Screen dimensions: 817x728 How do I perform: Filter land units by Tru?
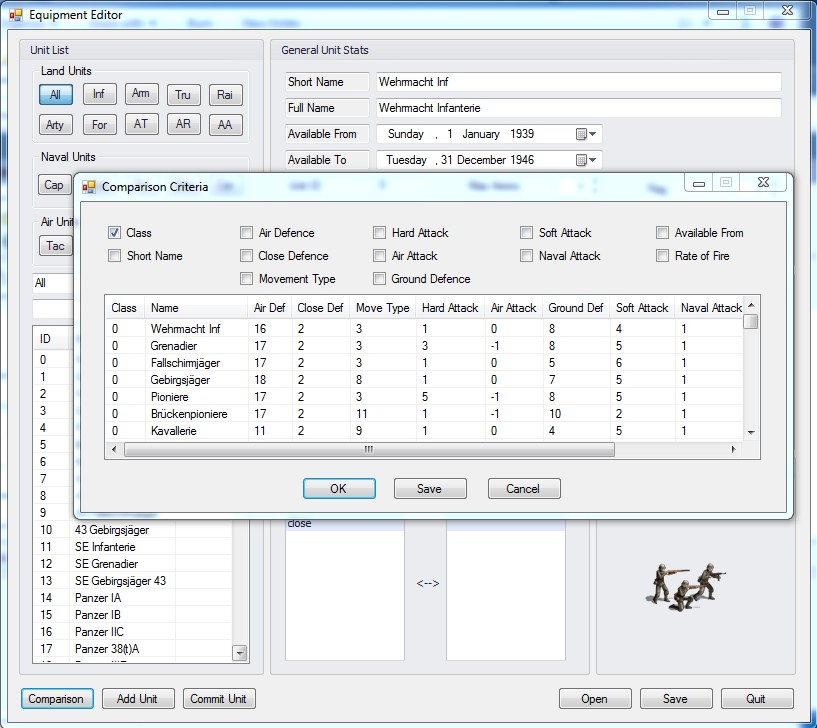(x=183, y=95)
